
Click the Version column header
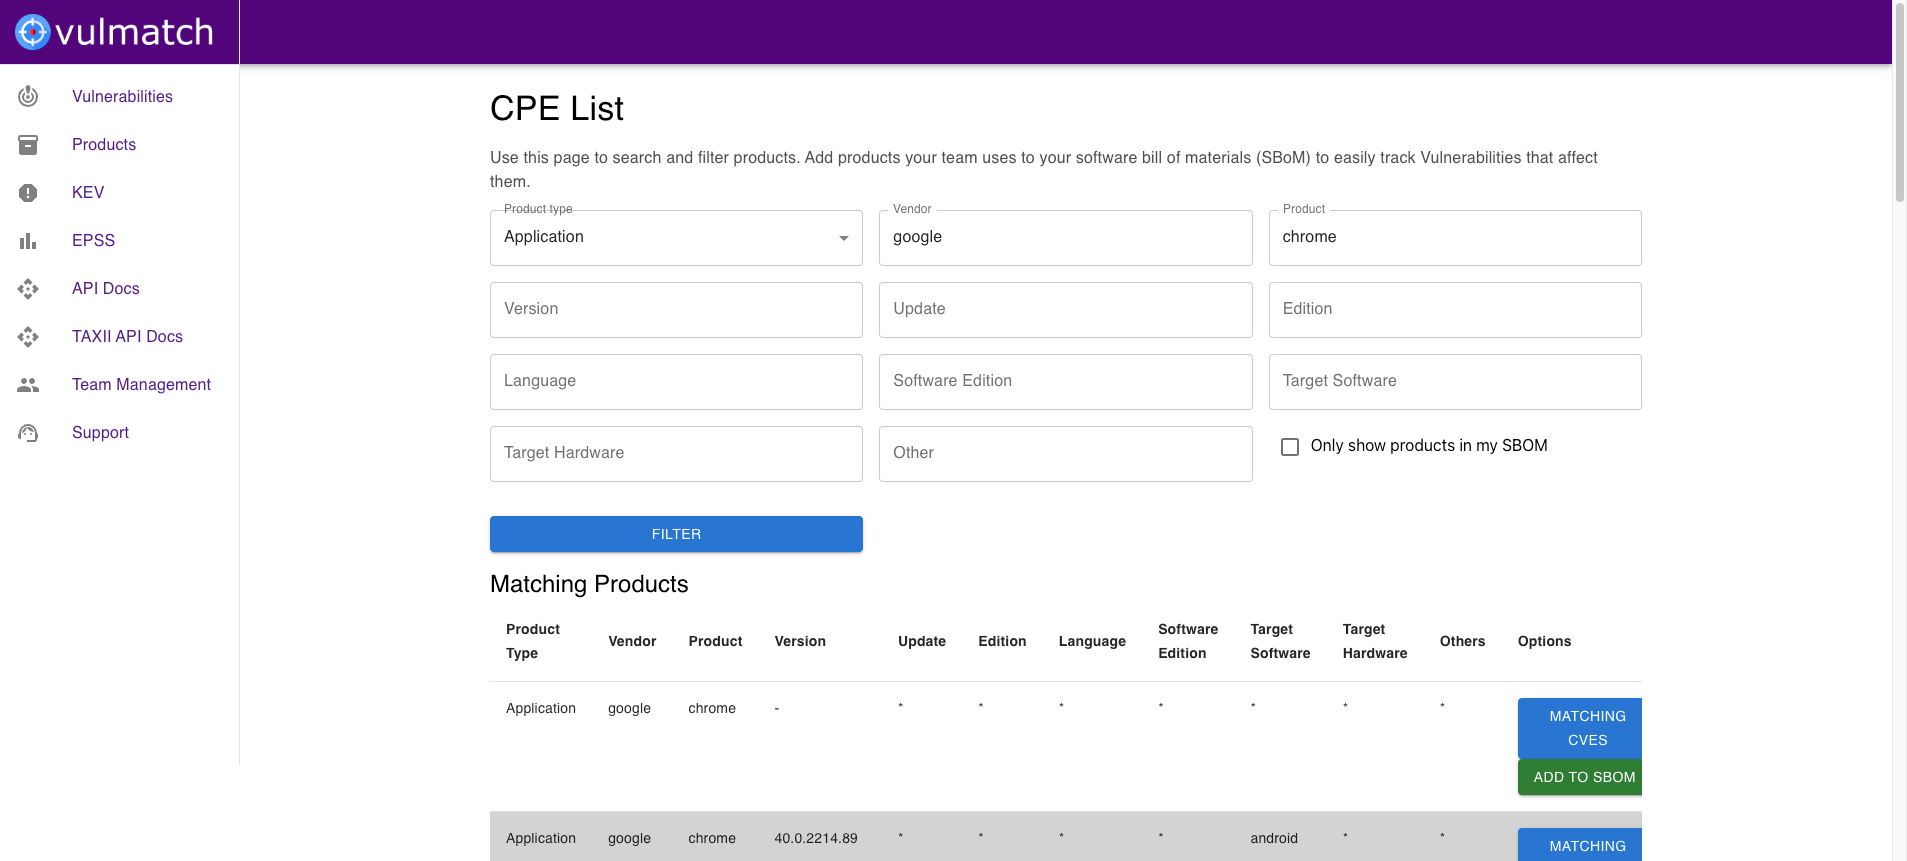pyautogui.click(x=800, y=641)
